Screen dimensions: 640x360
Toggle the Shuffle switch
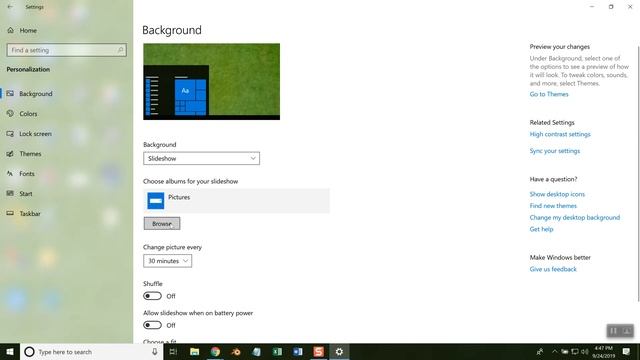pos(152,296)
